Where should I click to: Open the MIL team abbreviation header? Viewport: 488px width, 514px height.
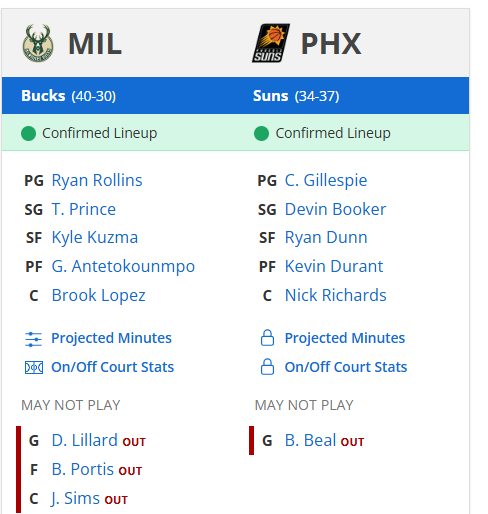[95, 43]
